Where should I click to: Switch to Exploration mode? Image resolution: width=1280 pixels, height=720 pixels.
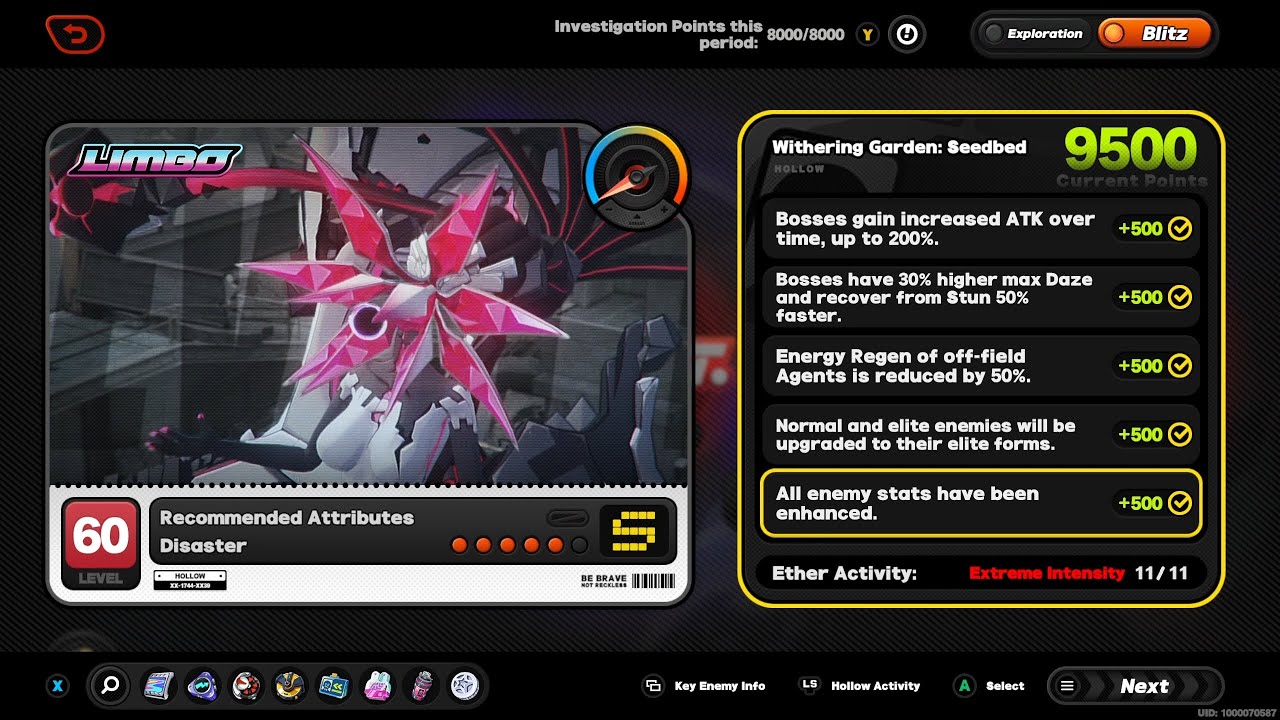1034,34
